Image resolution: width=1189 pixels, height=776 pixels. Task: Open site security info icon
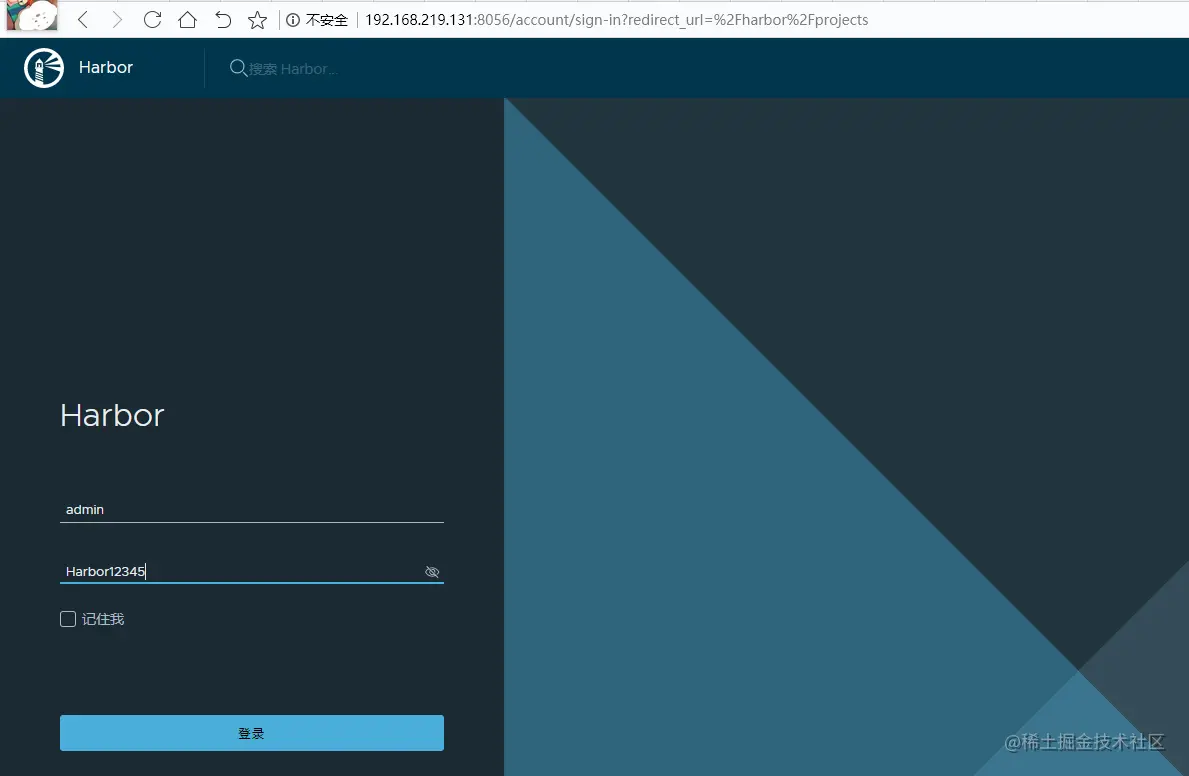coord(293,20)
